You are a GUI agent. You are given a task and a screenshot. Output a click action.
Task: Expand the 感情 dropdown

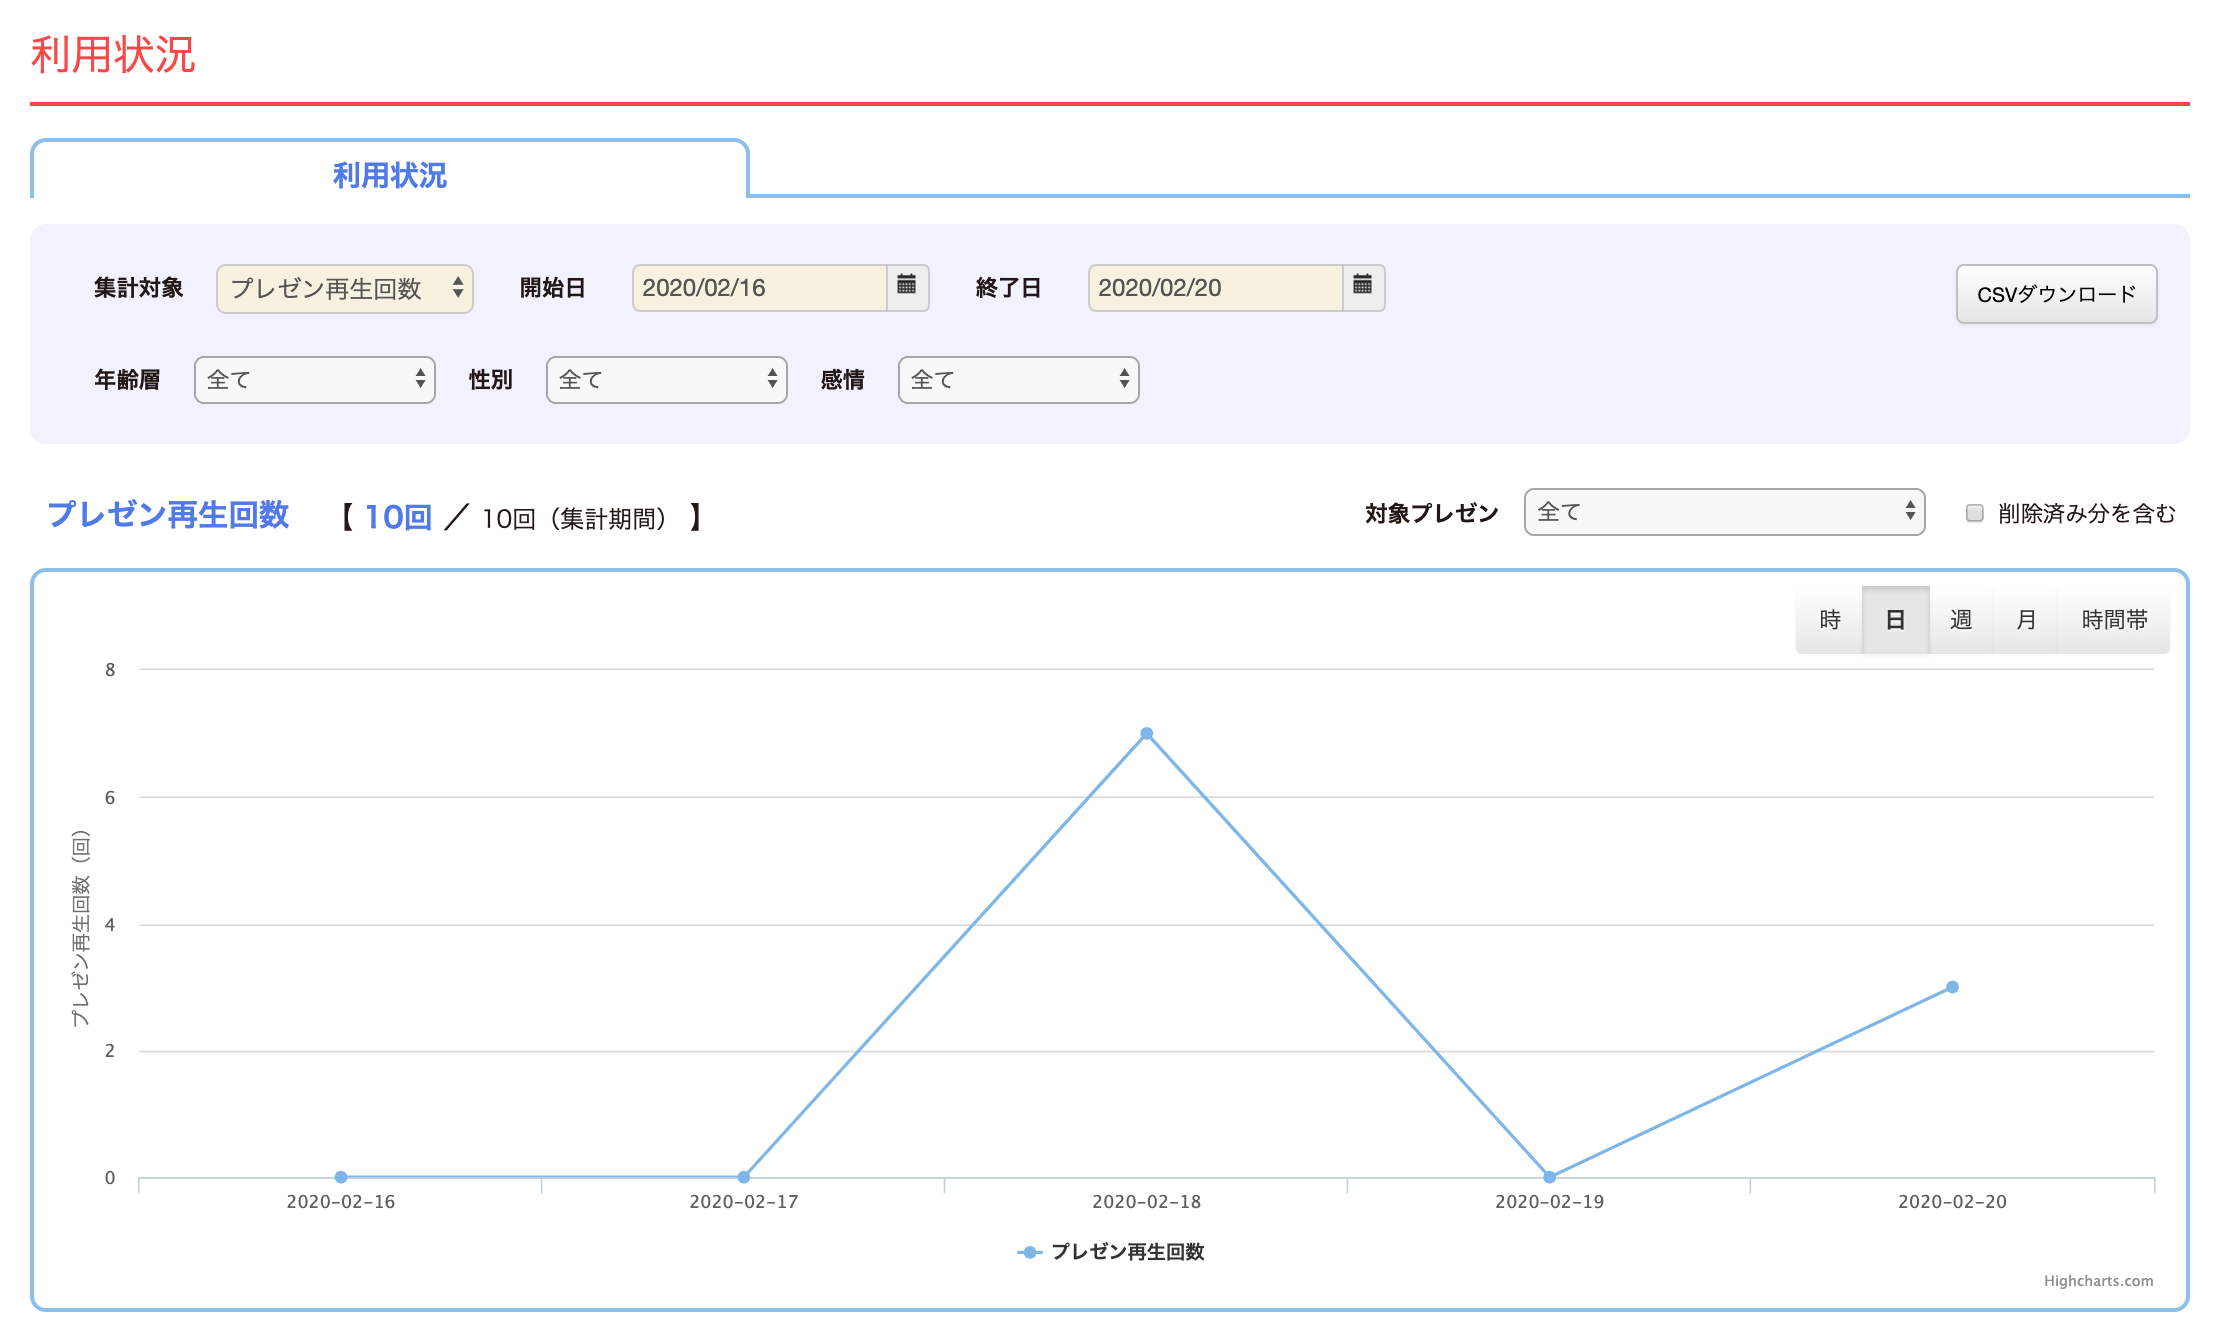coord(1019,380)
